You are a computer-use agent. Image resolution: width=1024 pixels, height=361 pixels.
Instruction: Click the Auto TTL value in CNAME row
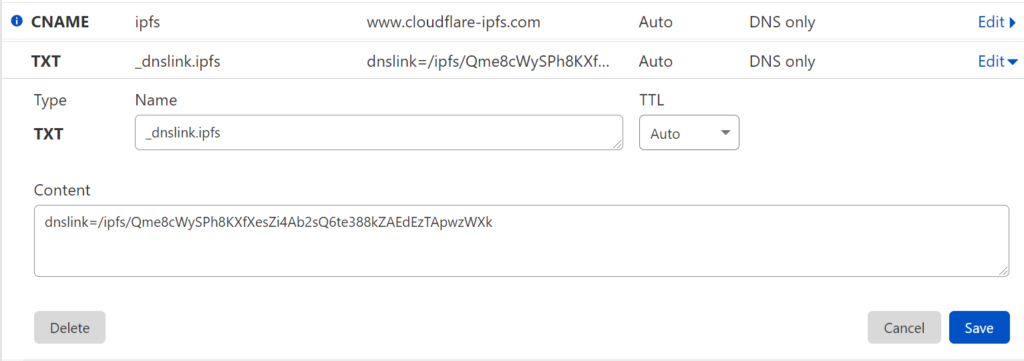(656, 22)
